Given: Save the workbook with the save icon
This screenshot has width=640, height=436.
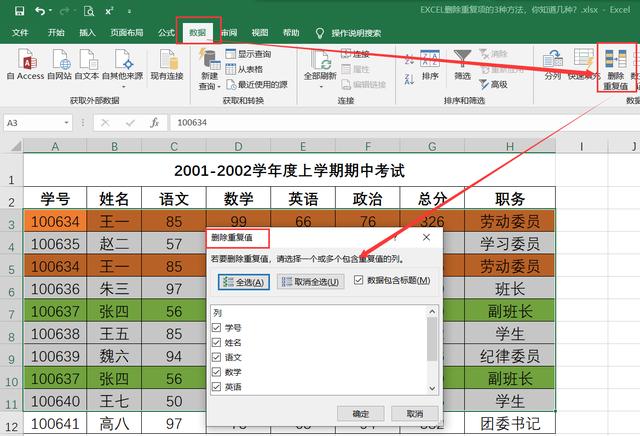Looking at the screenshot, I should point(20,11).
